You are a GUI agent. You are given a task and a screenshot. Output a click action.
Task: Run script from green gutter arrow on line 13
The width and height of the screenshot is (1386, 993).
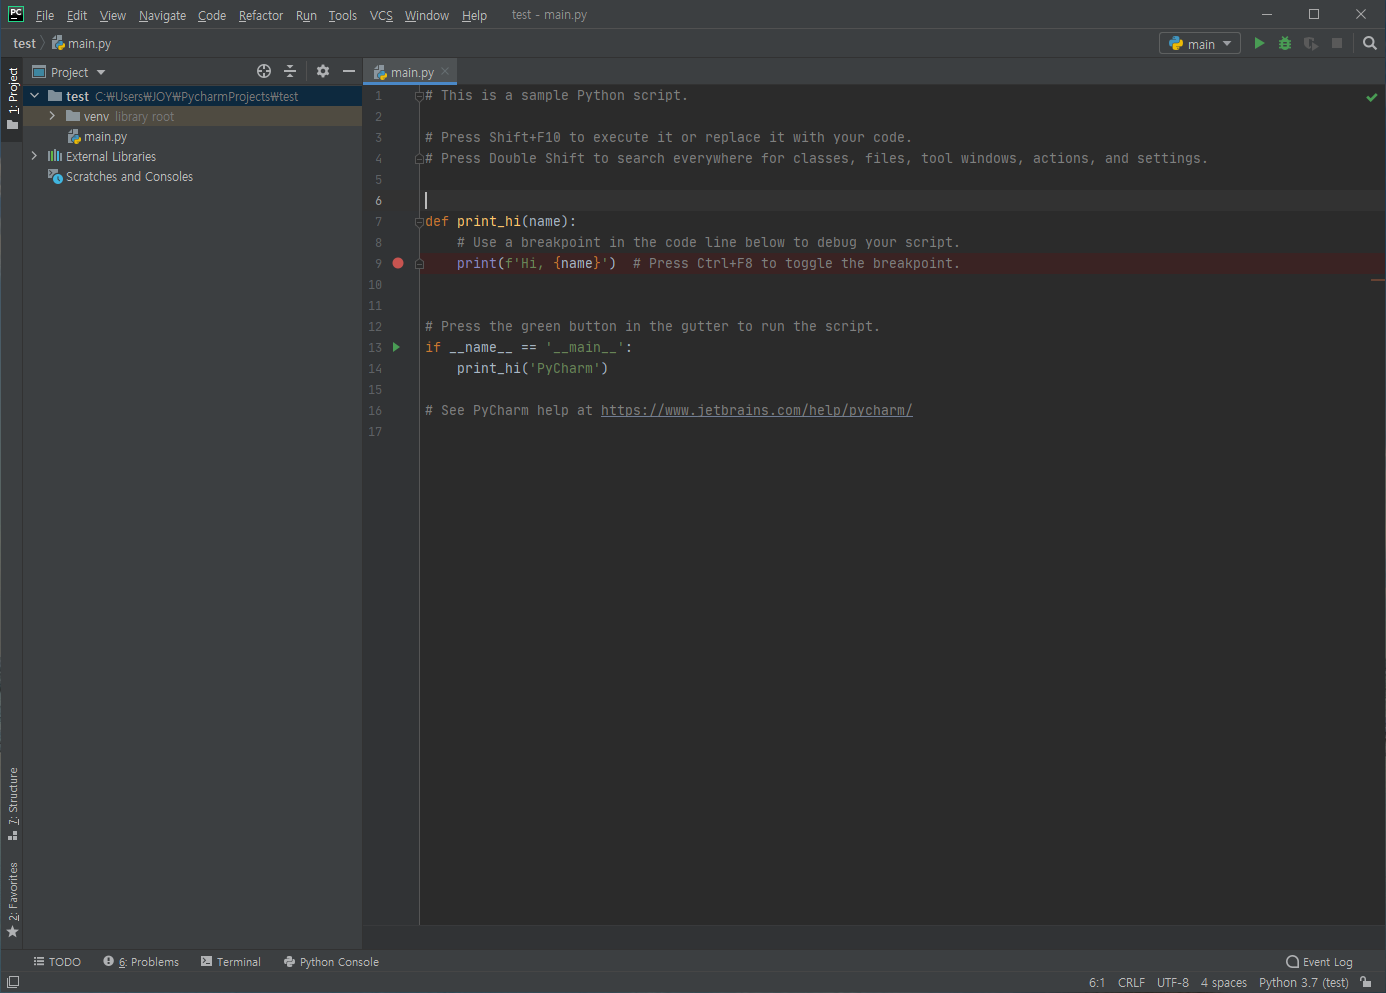397,347
